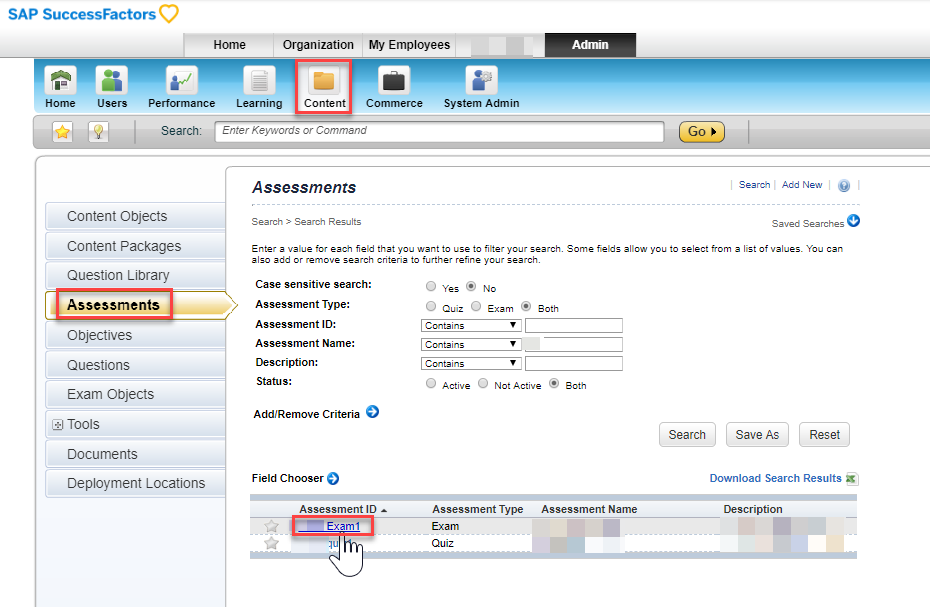This screenshot has width=930, height=607.
Task: Open the Learning document icon
Action: tap(259, 80)
